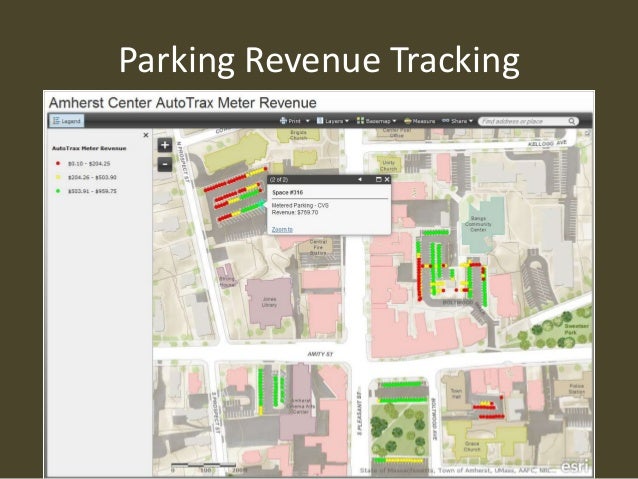
Task: Click Kellogg Ave street label
Action: pyautogui.click(x=547, y=144)
